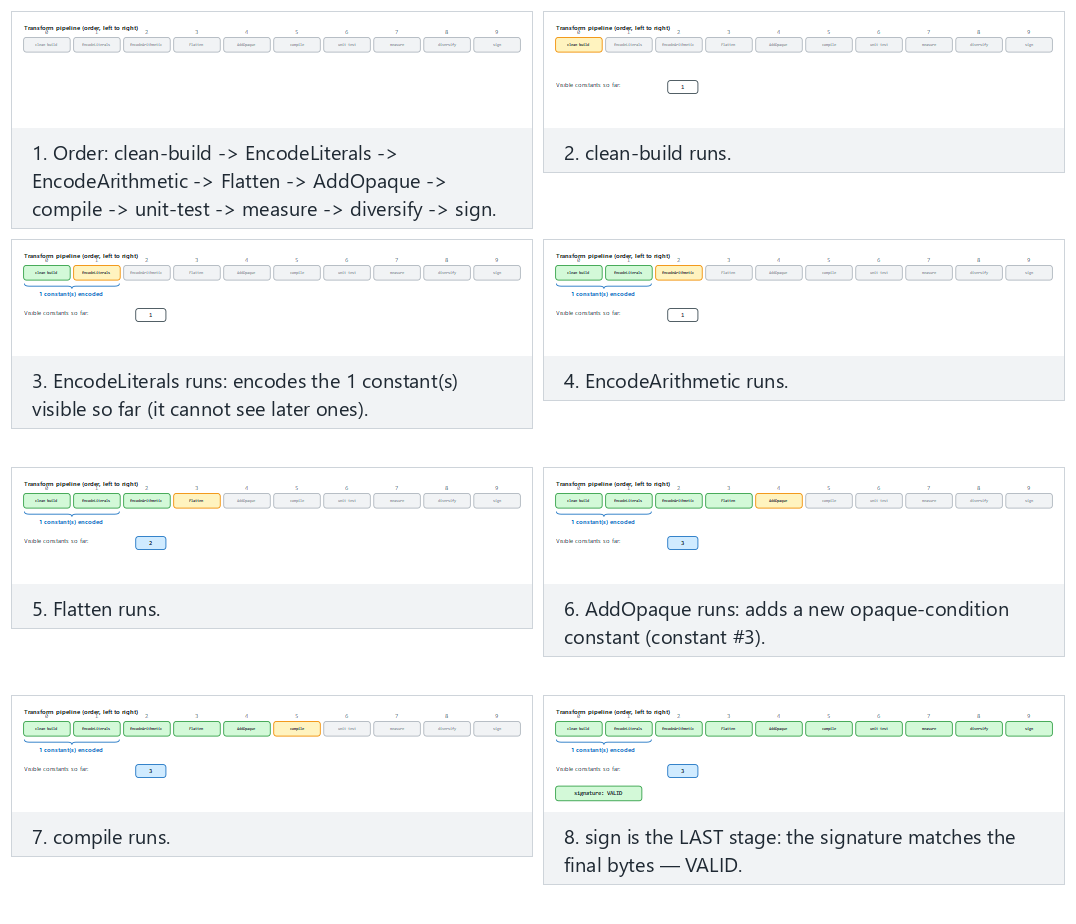Click the blue constants badge showing 3 in panel 6
The height and width of the screenshot is (924, 1076).
coord(683,543)
